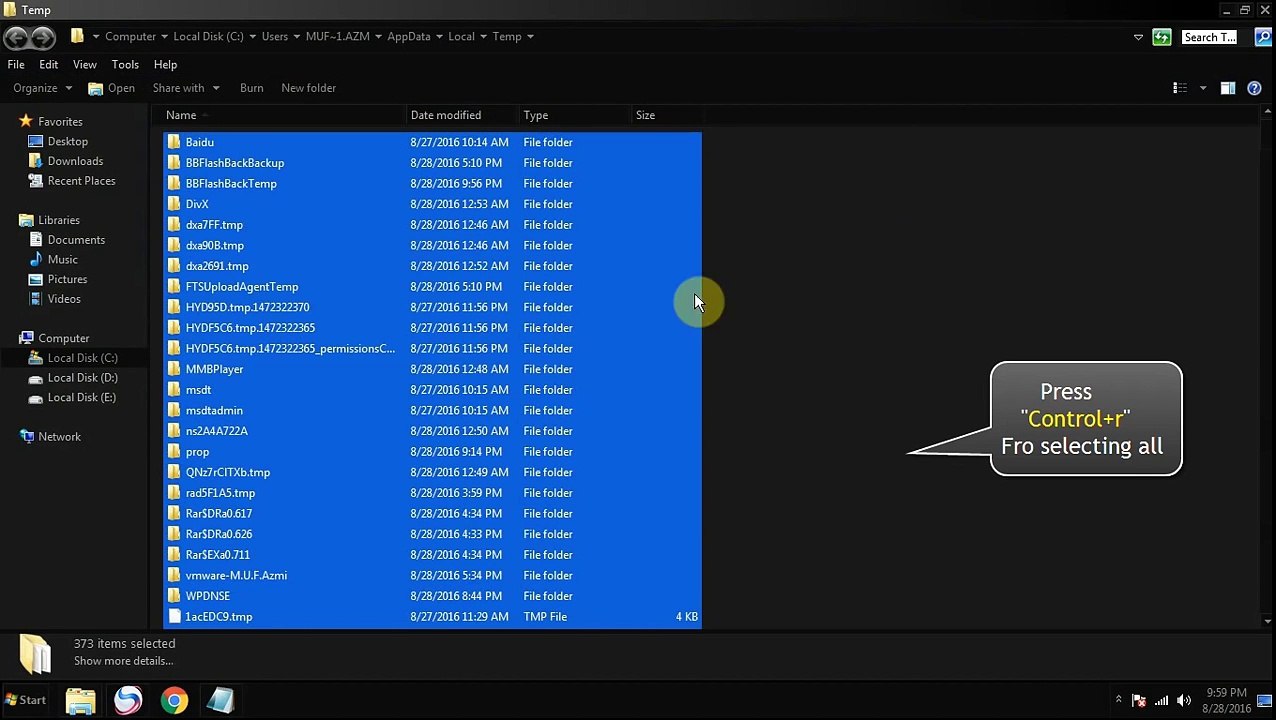Screen dimensions: 1276x720
Task: Select the Music library
Action: click(x=62, y=259)
